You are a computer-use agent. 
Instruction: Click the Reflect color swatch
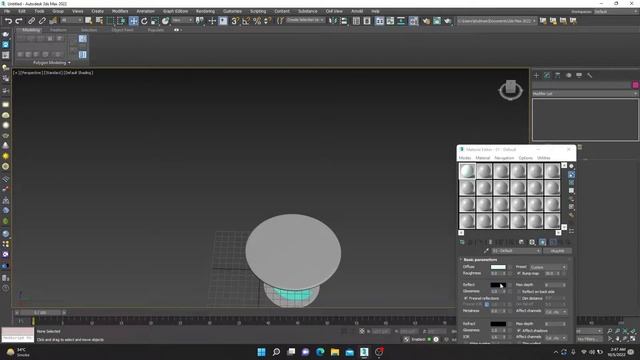(498, 285)
